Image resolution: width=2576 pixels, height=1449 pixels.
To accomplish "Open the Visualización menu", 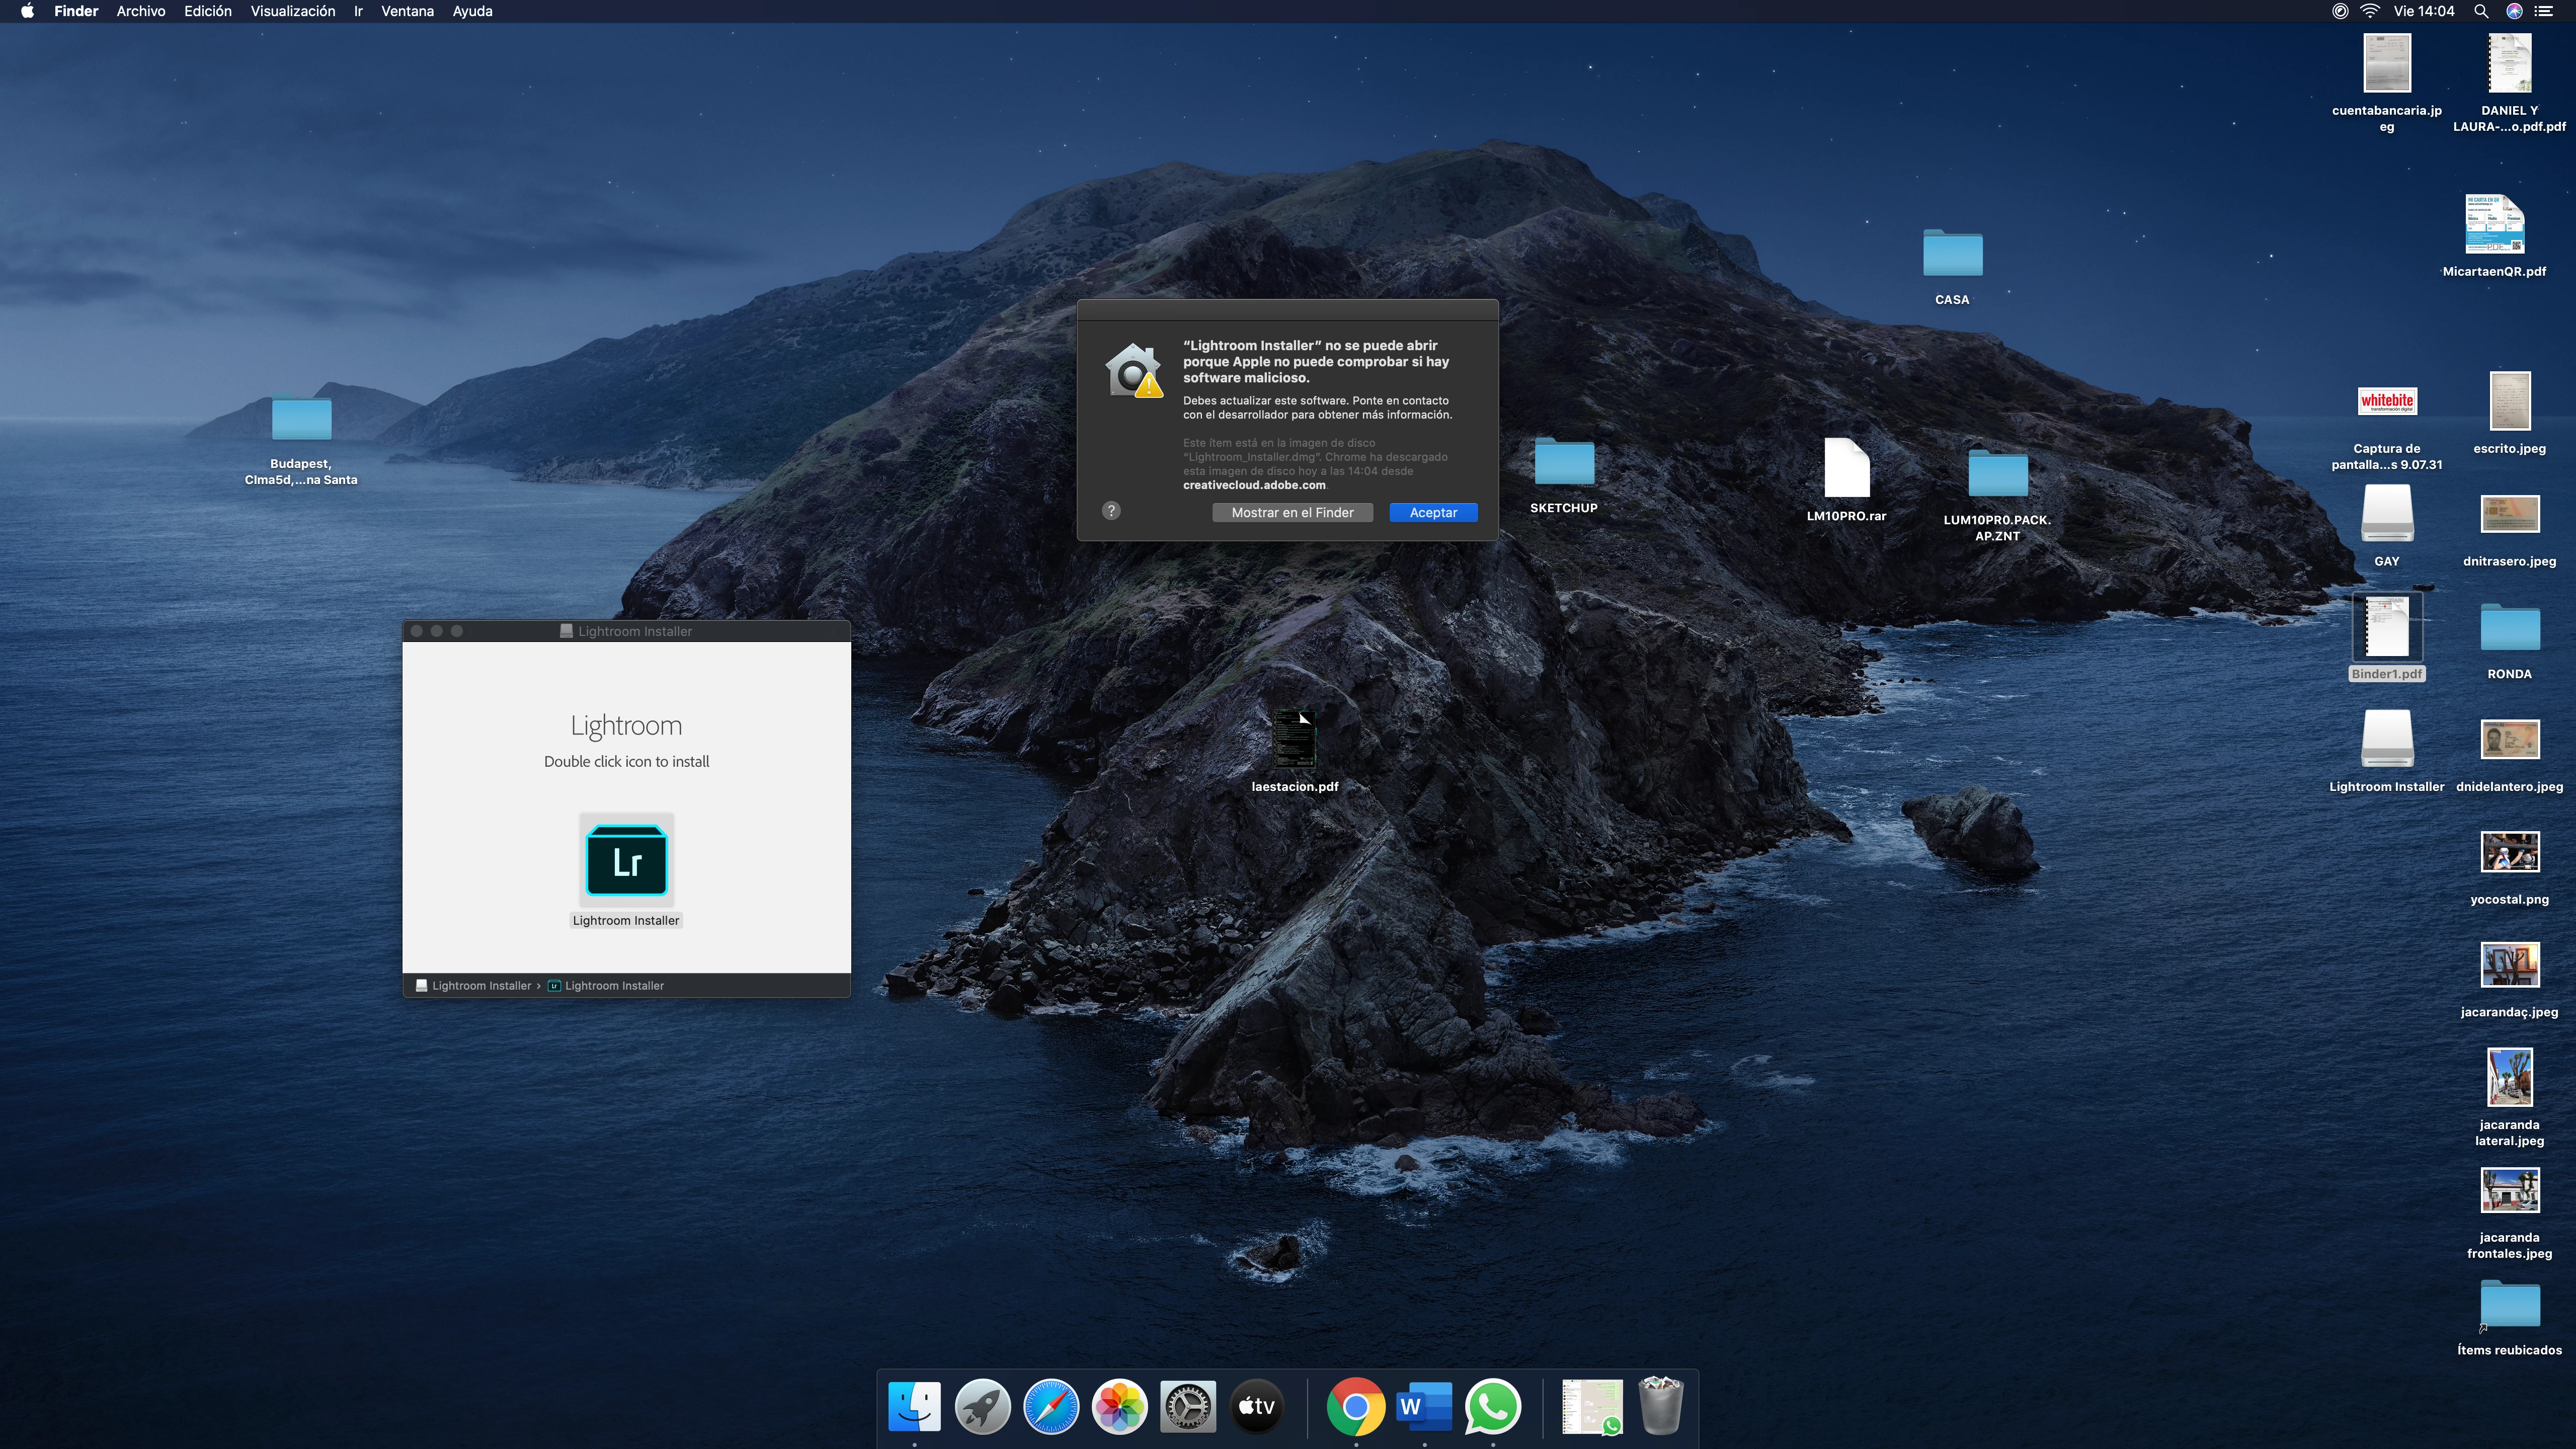I will pyautogui.click(x=292, y=11).
